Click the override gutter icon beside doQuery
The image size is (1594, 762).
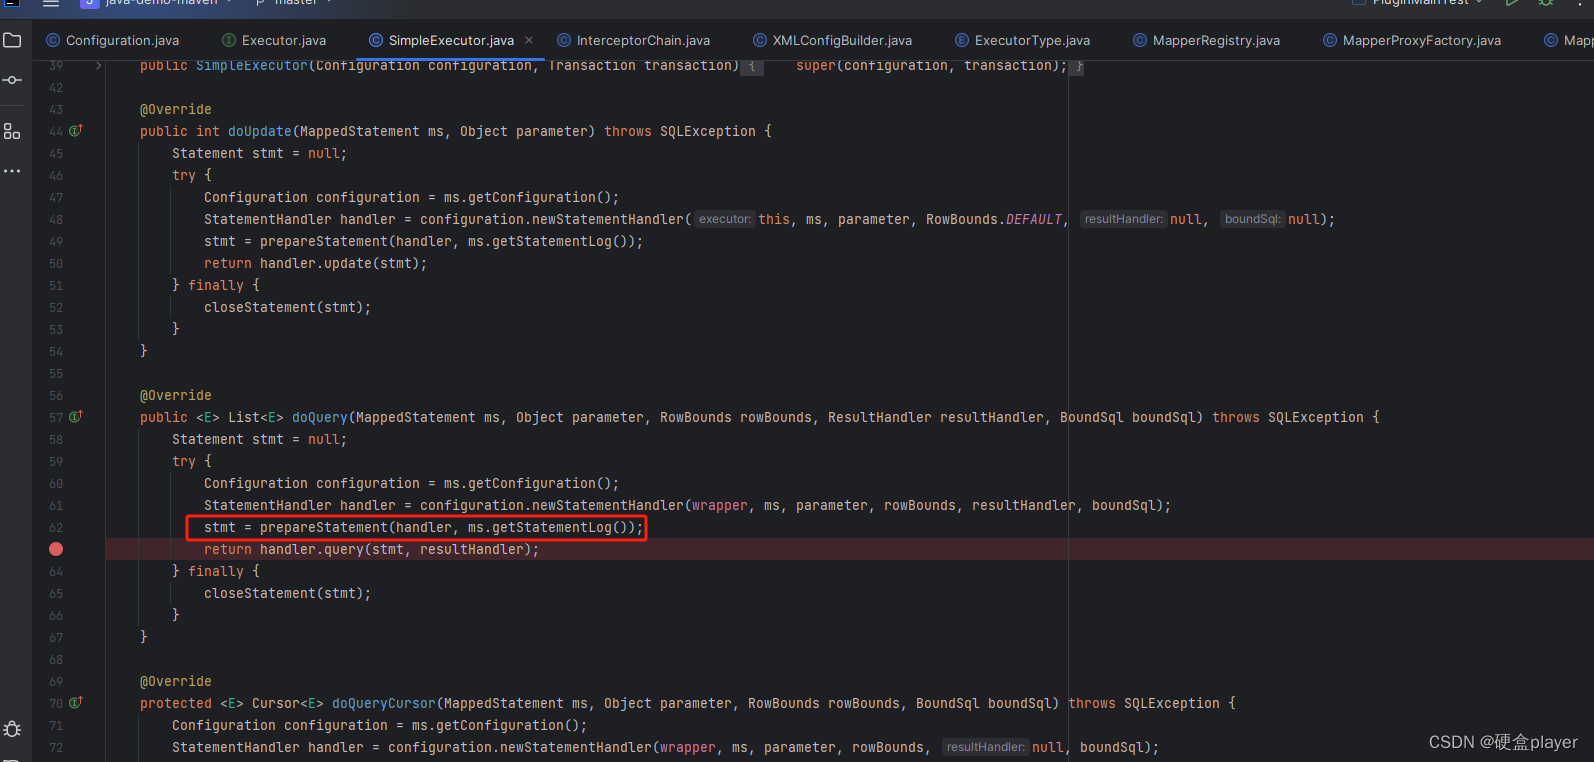(x=76, y=417)
